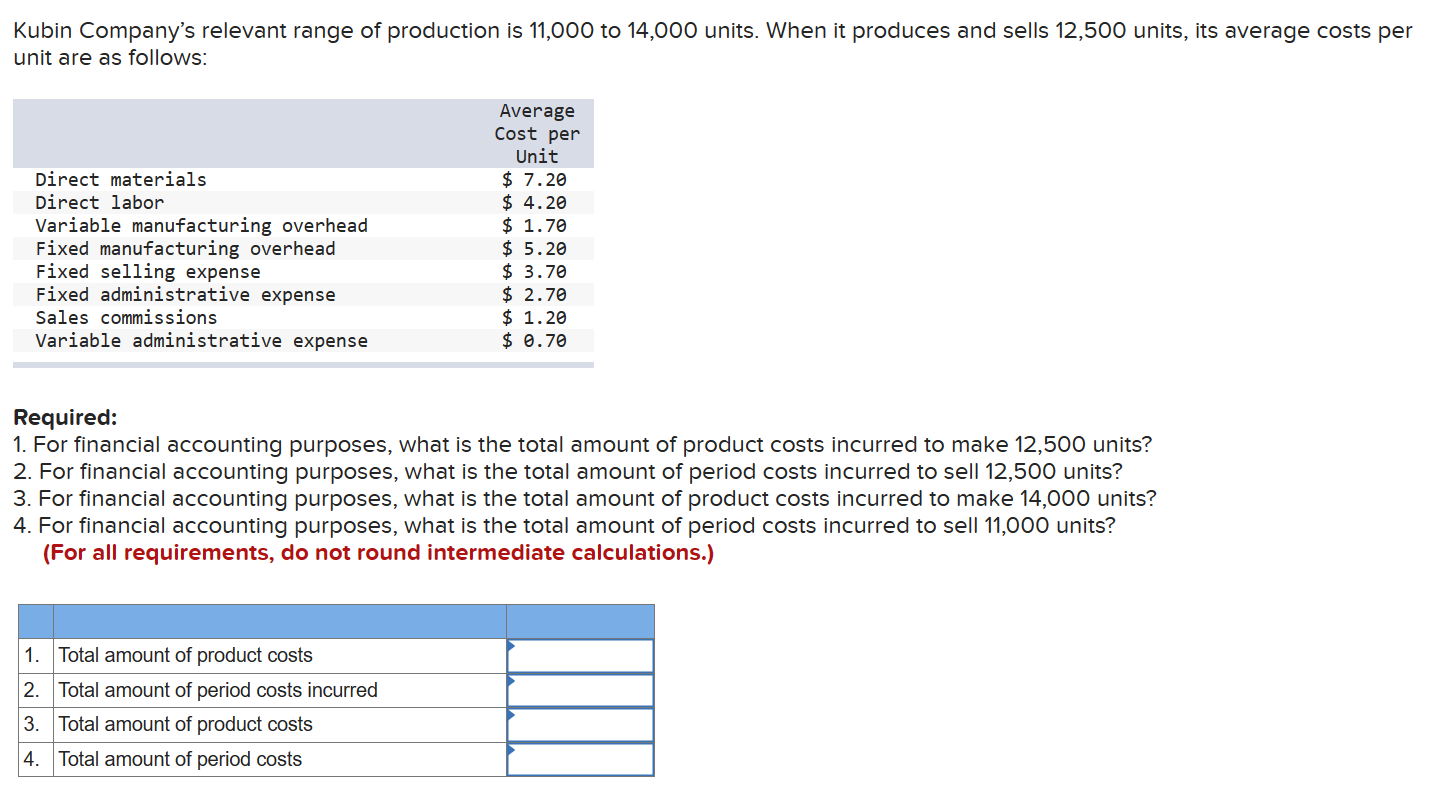Click the $ 3.70 fixed selling value
Viewport: 1443px width, 803px height.
[x=534, y=272]
